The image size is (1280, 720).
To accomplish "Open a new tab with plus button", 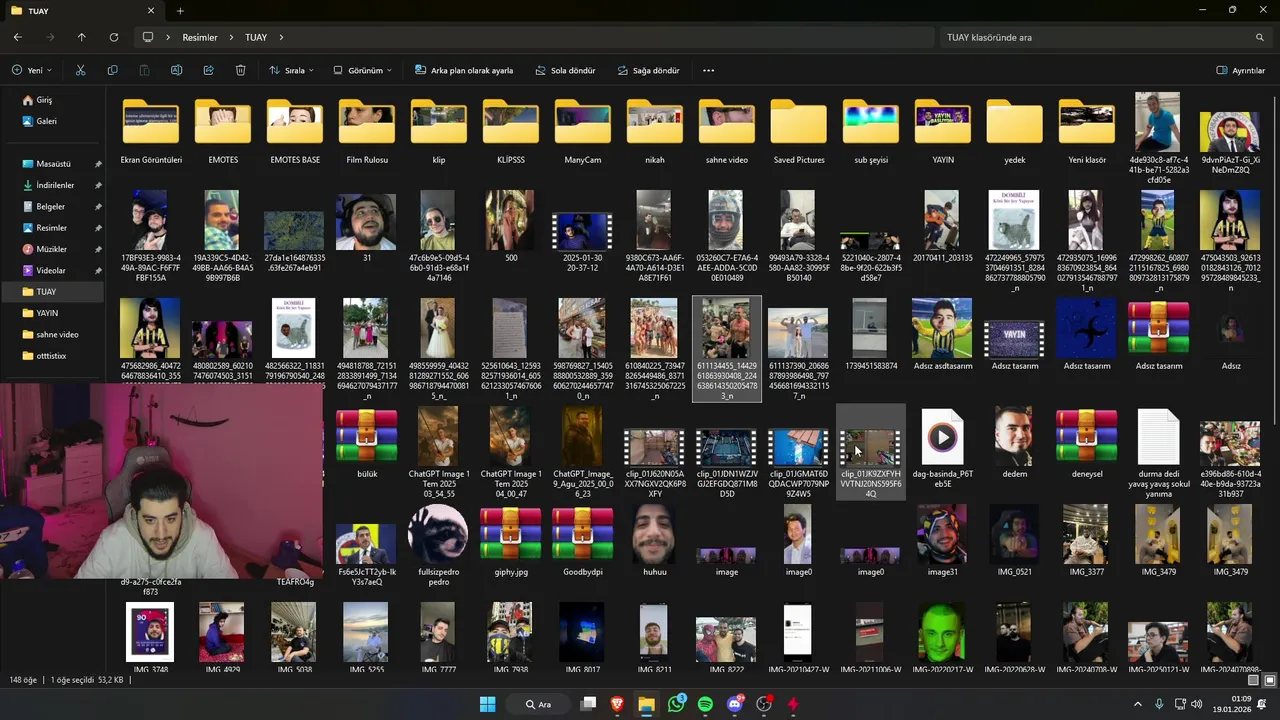I will pyautogui.click(x=180, y=11).
